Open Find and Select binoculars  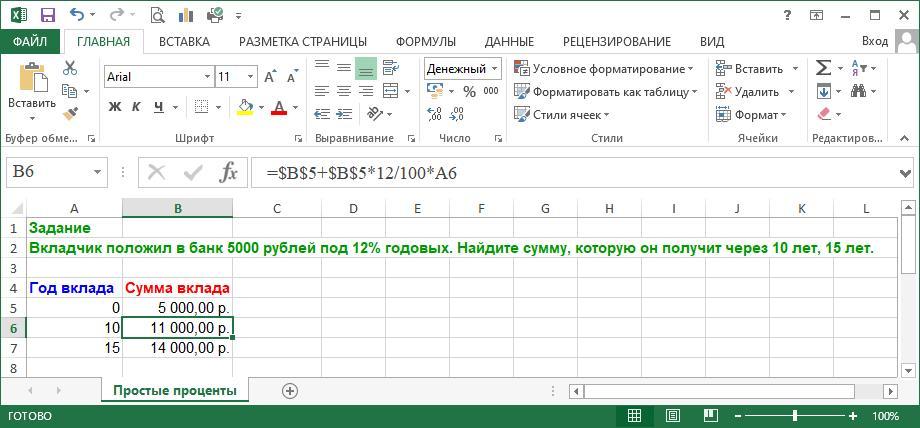click(859, 91)
